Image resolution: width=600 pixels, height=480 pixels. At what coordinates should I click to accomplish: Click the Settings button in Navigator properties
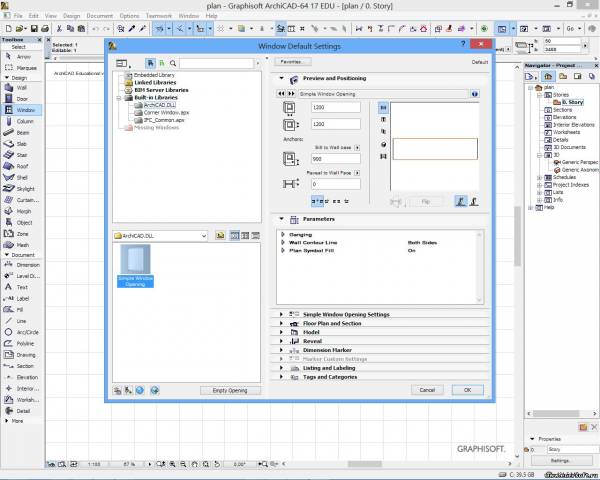click(560, 461)
